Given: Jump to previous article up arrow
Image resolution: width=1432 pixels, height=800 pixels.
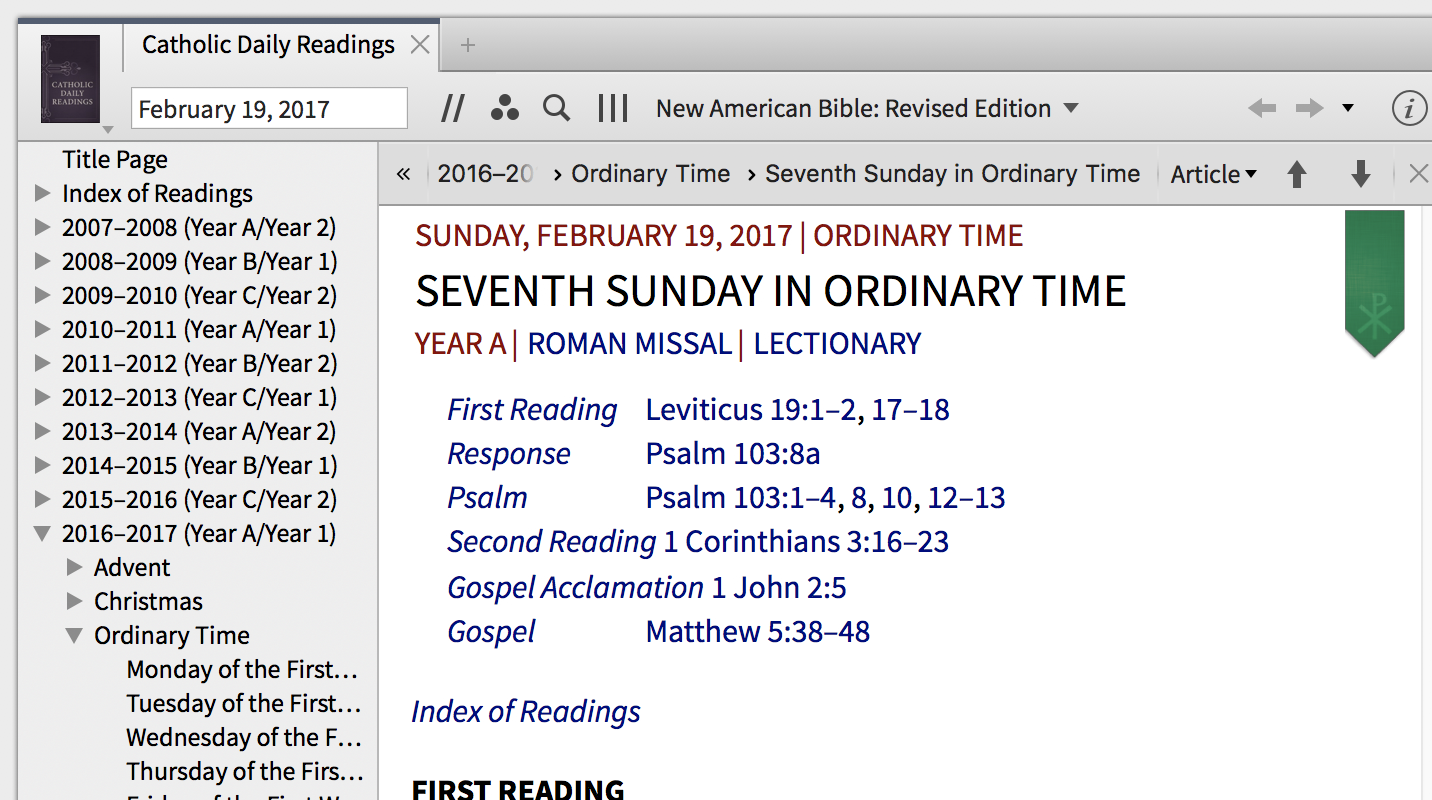Looking at the screenshot, I should click(1297, 174).
